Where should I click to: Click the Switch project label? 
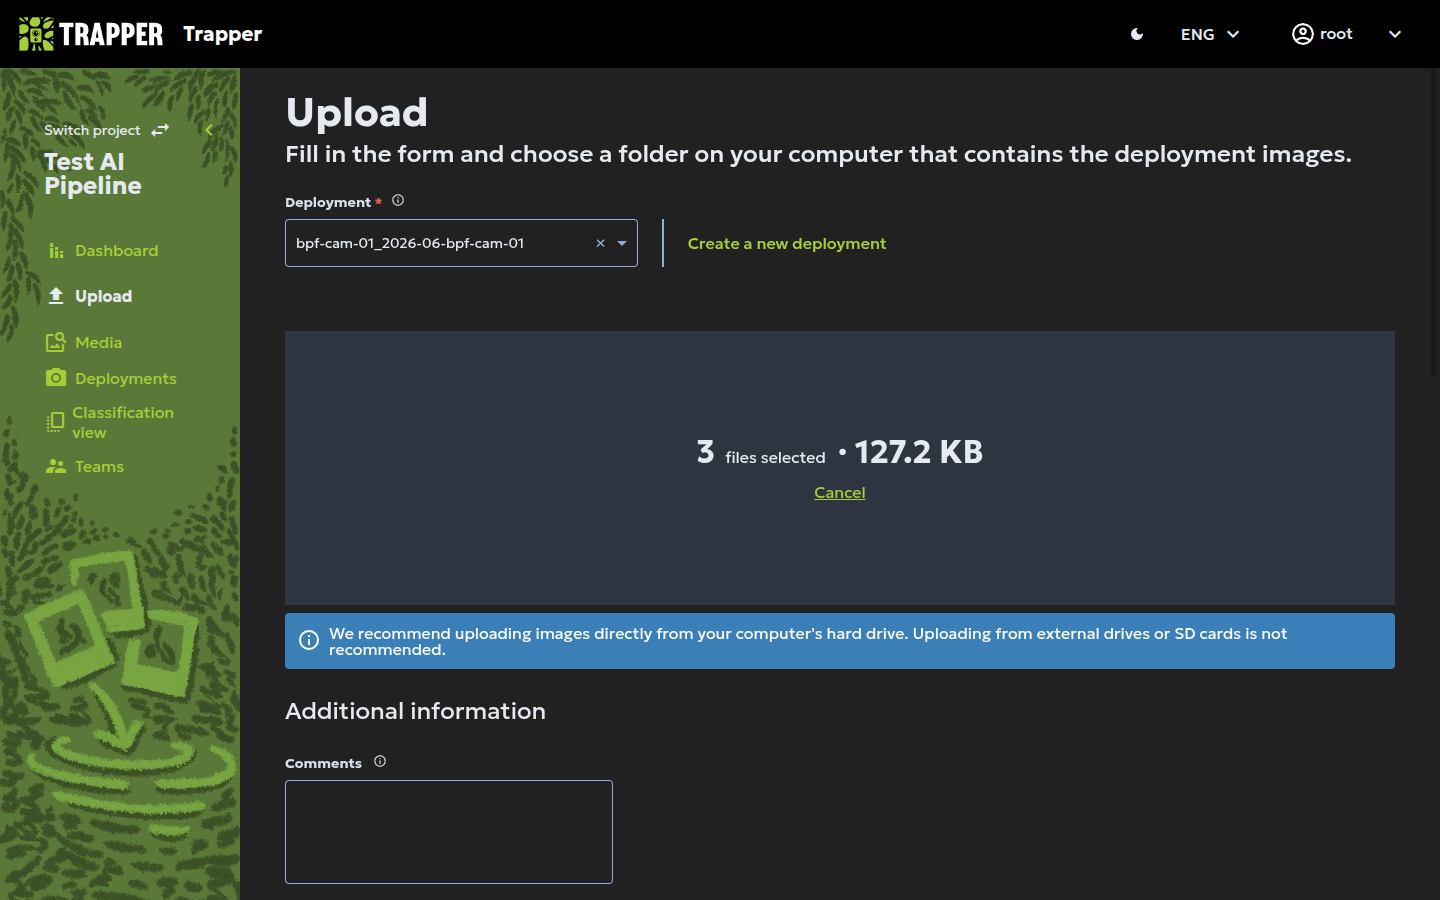pos(92,130)
